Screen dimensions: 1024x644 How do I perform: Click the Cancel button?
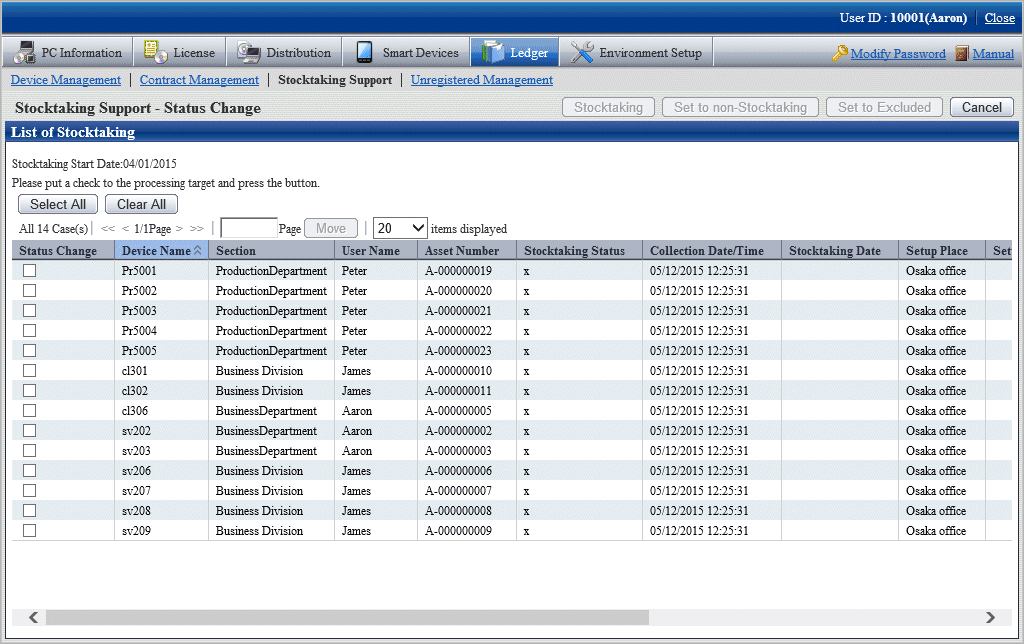coord(982,107)
